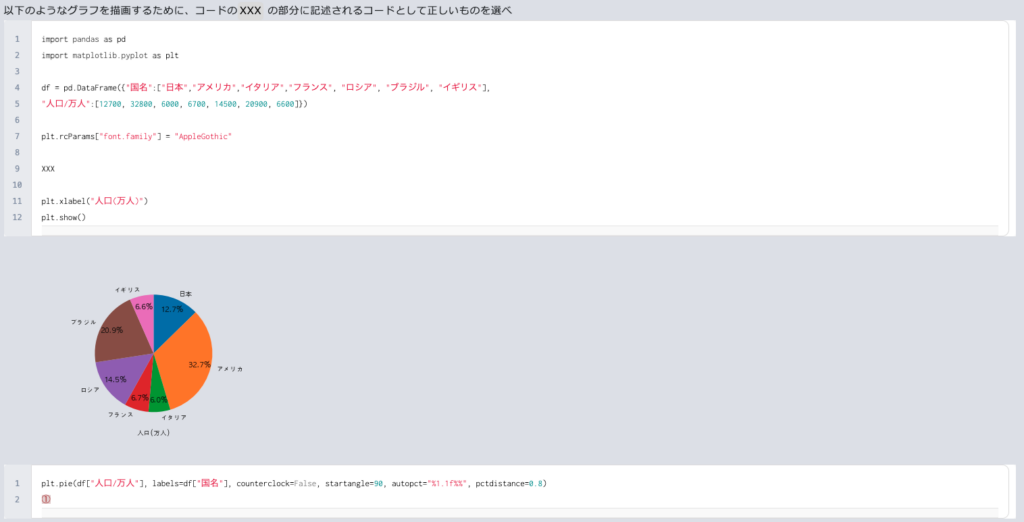Click the 人口(万人) label below the chart
The height and width of the screenshot is (522, 1024).
[153, 433]
